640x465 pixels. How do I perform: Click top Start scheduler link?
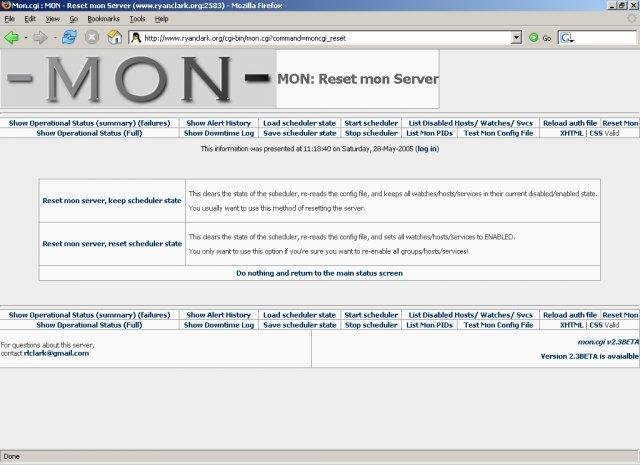pyautogui.click(x=371, y=123)
